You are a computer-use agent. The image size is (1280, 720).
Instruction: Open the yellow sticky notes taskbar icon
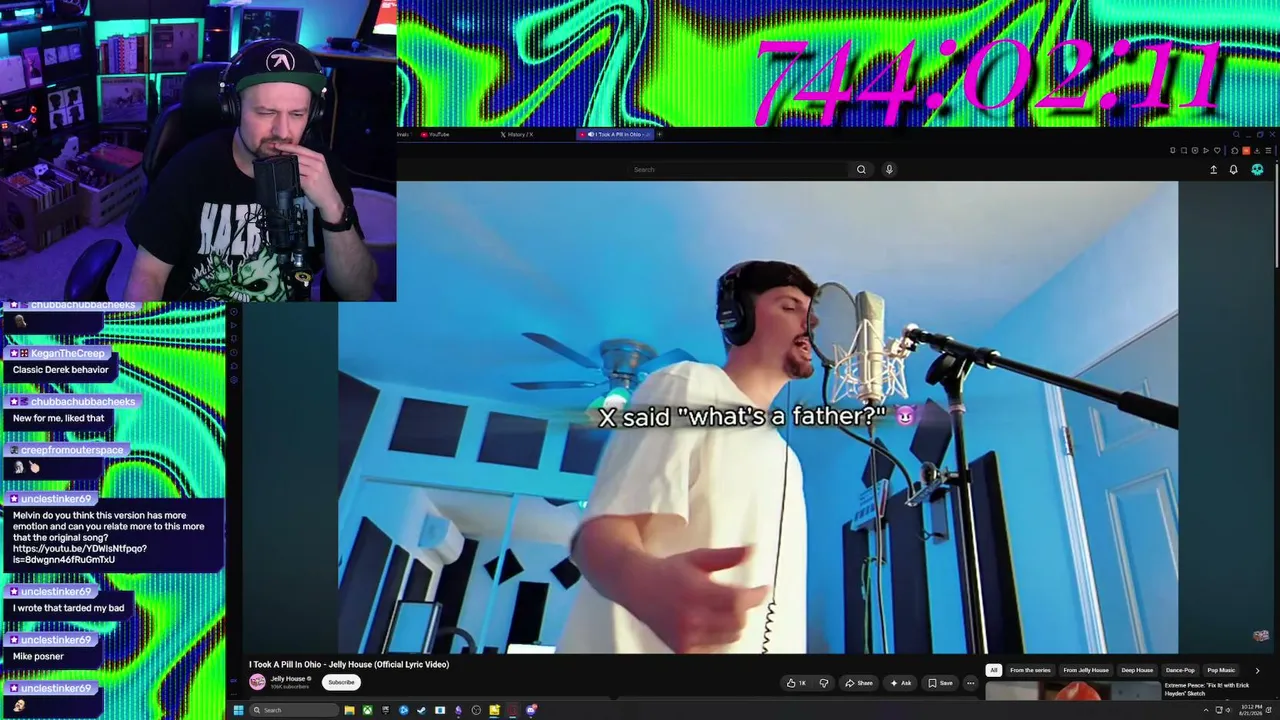494,710
